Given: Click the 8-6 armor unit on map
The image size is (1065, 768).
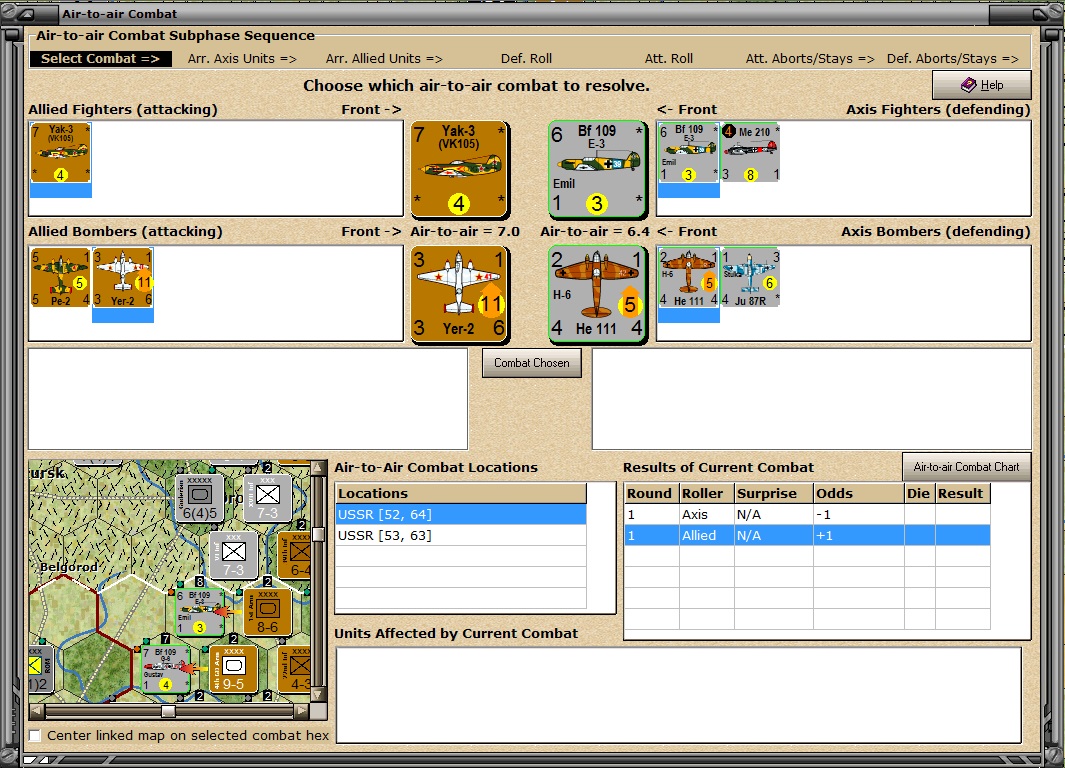Looking at the screenshot, I should (x=268, y=612).
